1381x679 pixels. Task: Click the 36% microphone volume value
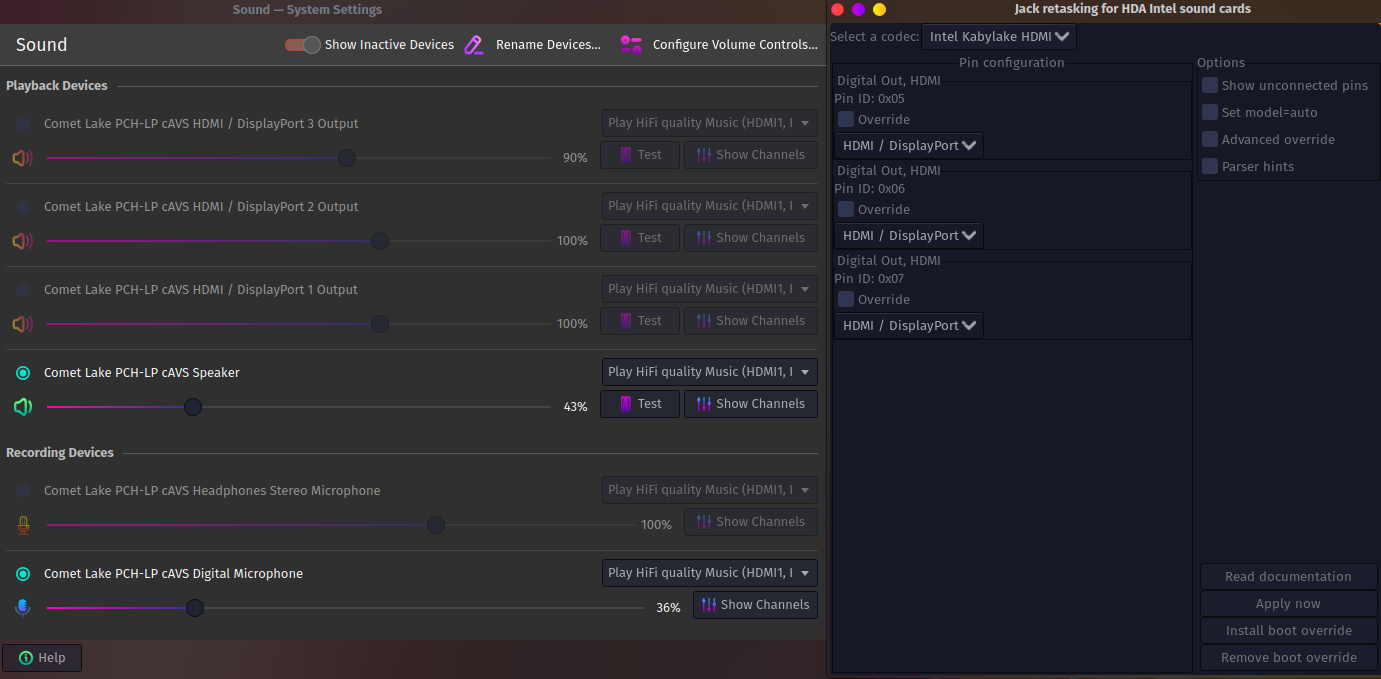click(668, 608)
